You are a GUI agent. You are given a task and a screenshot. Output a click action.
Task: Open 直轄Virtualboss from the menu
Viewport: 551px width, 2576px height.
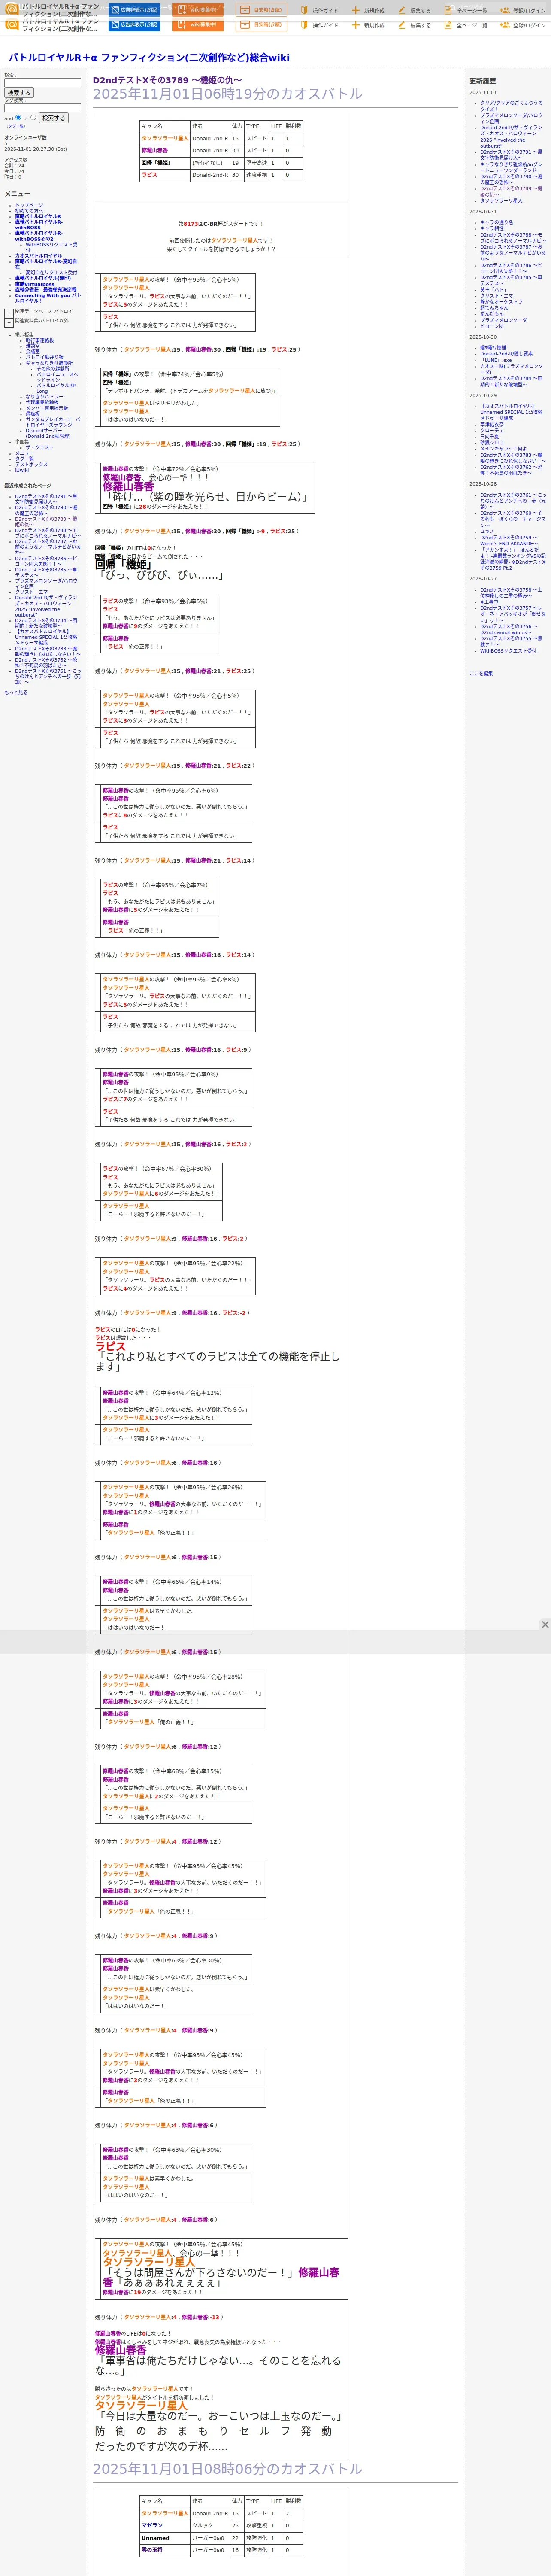click(35, 284)
